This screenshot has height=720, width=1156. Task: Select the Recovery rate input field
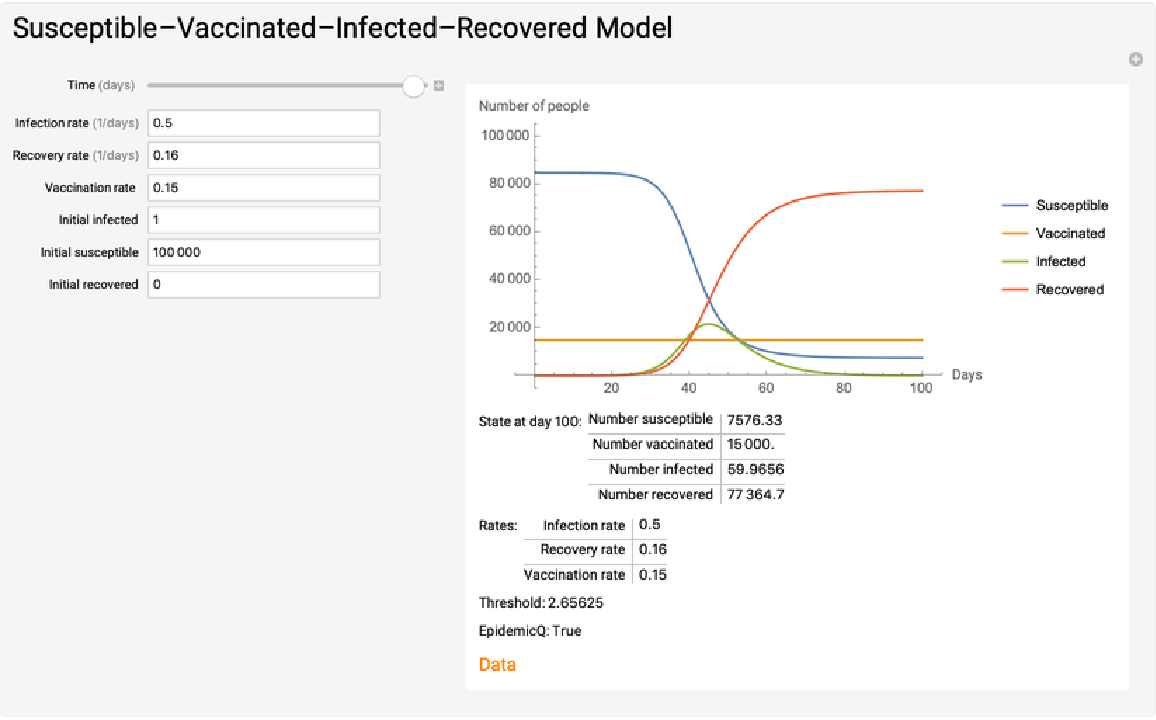click(x=264, y=155)
